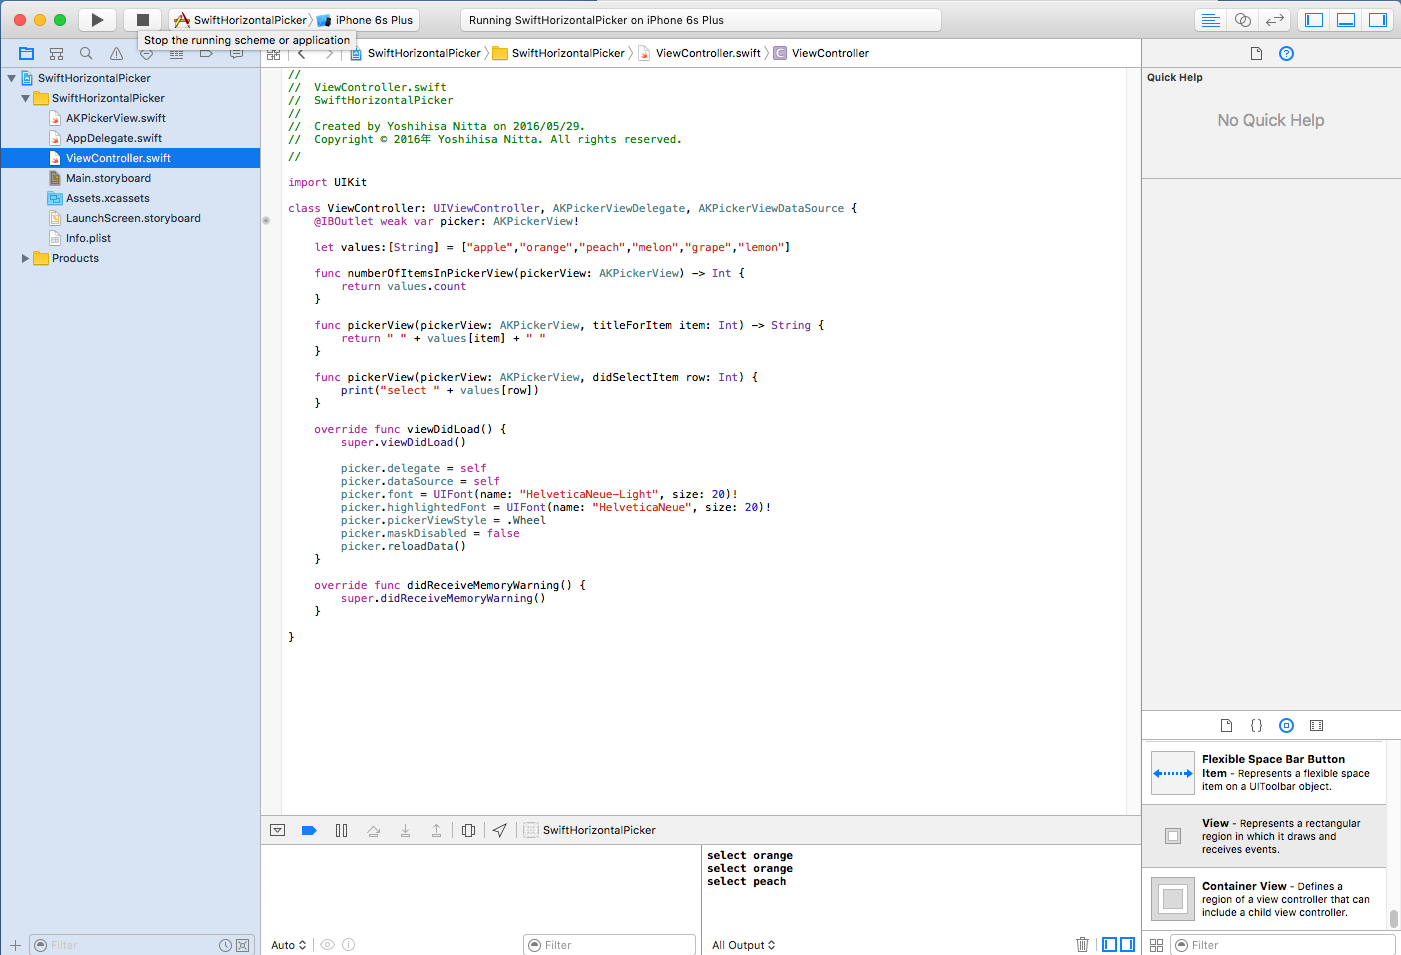Pause program execution in debug bar
The width and height of the screenshot is (1401, 955).
click(x=341, y=830)
